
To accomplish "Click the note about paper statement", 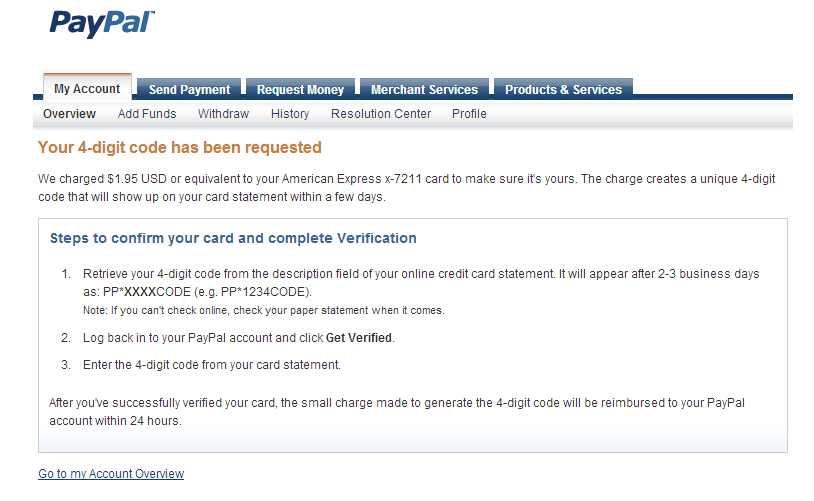I will (264, 310).
